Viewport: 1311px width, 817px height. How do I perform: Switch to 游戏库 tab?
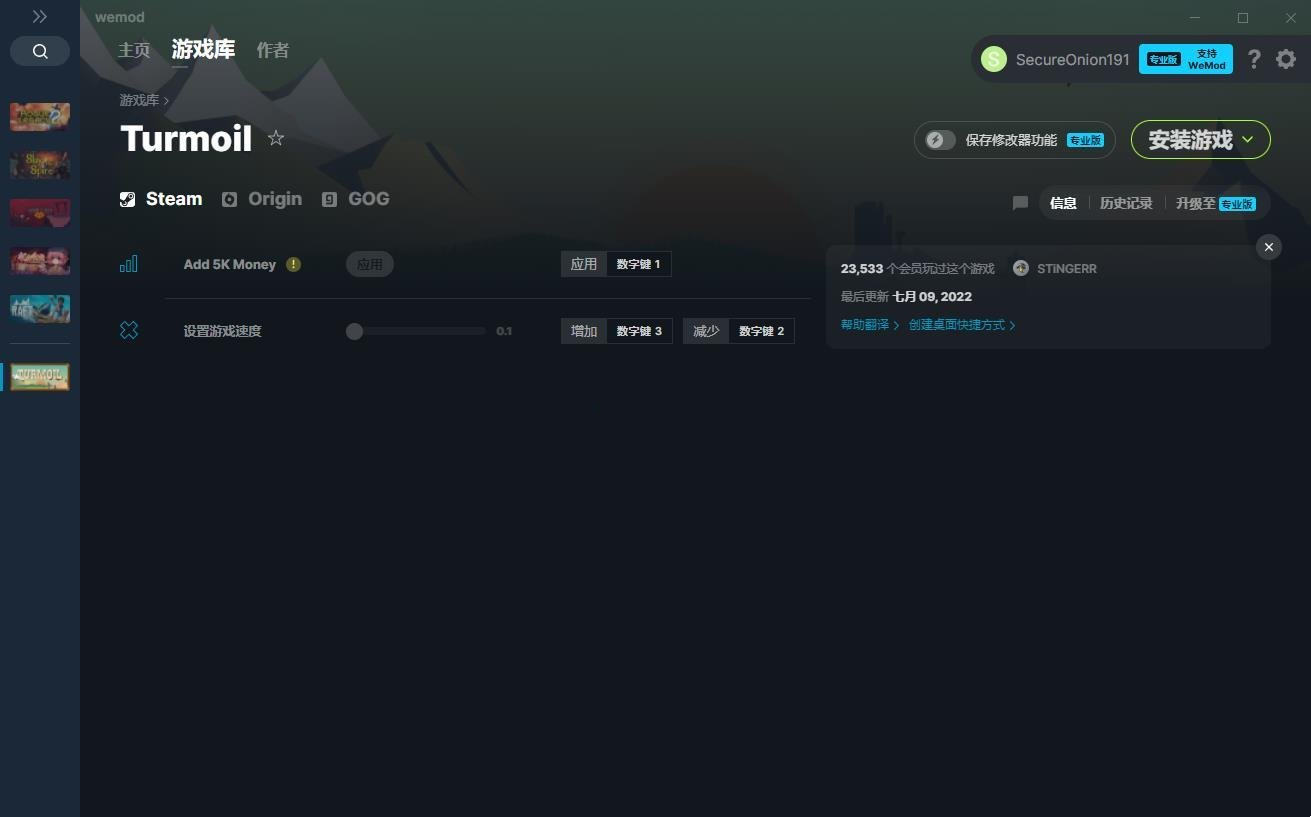(203, 50)
